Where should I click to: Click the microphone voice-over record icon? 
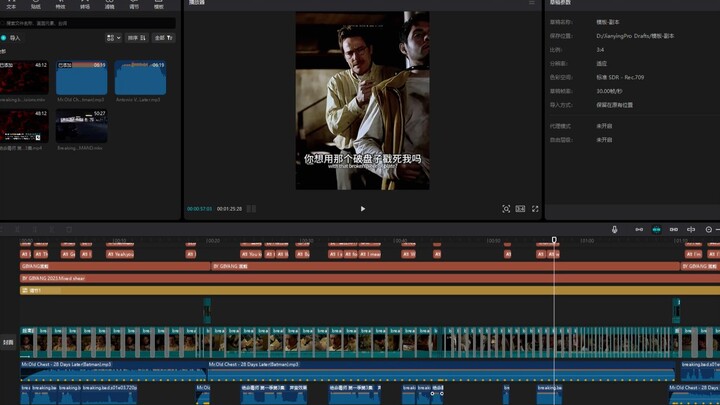614,229
